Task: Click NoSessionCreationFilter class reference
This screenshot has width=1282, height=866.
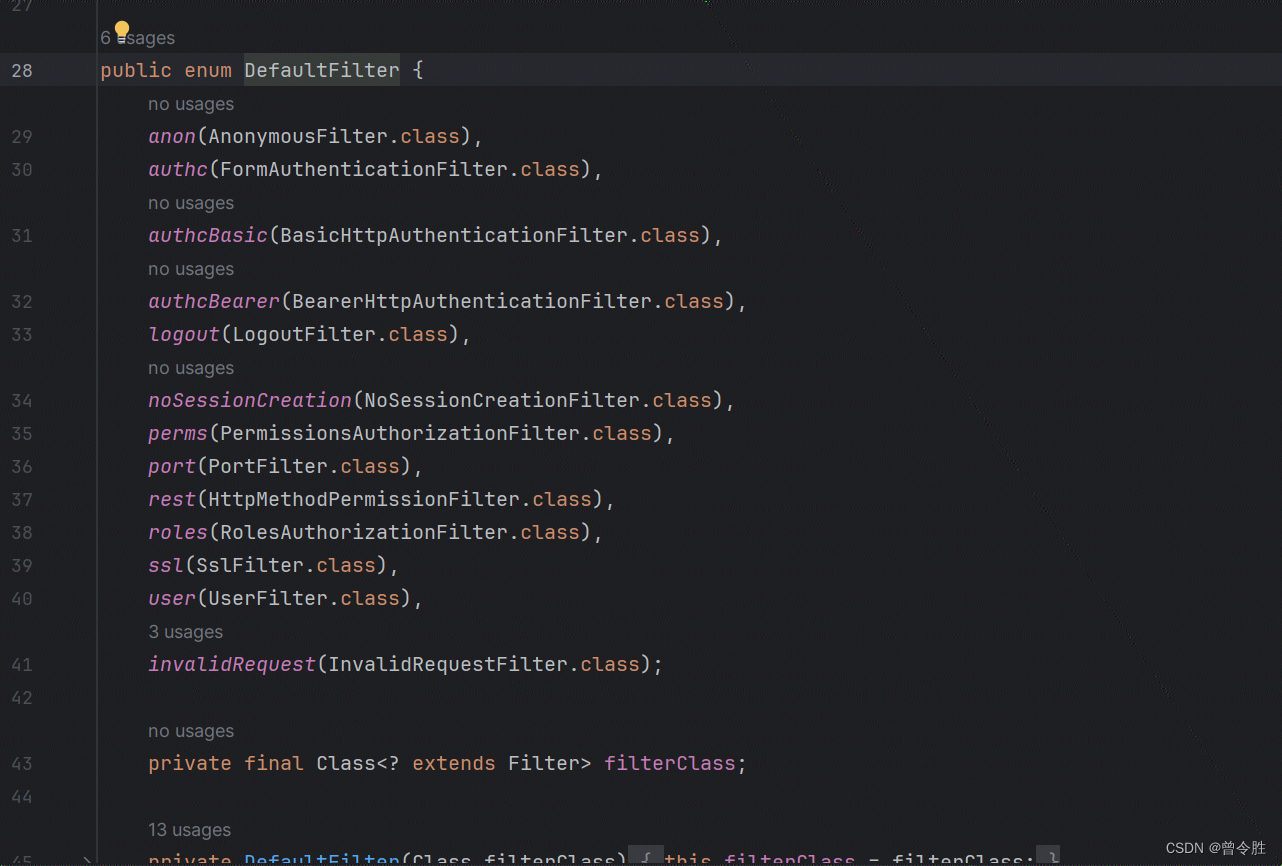Action: click(502, 400)
